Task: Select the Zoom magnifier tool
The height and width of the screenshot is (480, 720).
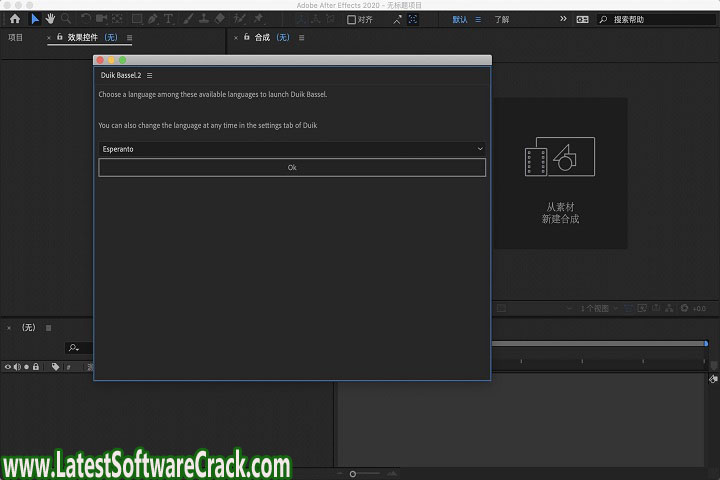Action: 66,19
